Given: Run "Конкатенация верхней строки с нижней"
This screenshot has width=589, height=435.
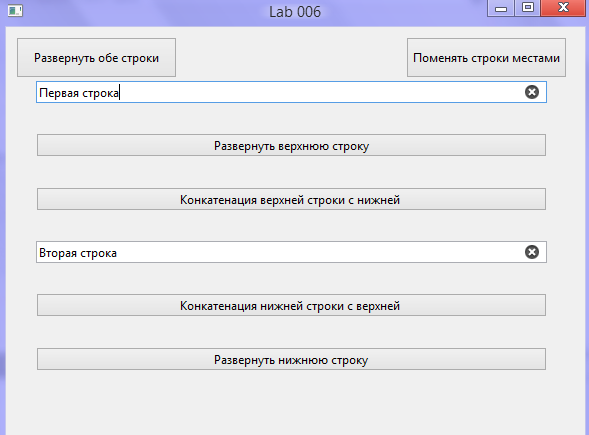Looking at the screenshot, I should pos(291,199).
